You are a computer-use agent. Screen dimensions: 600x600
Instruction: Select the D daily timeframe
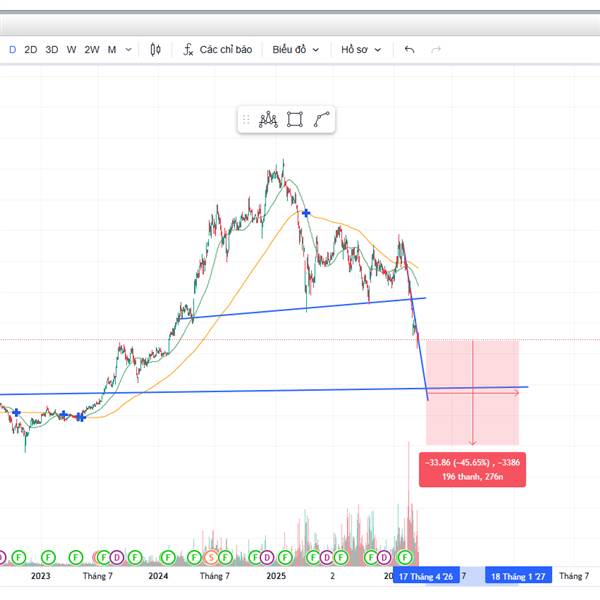[x=13, y=50]
